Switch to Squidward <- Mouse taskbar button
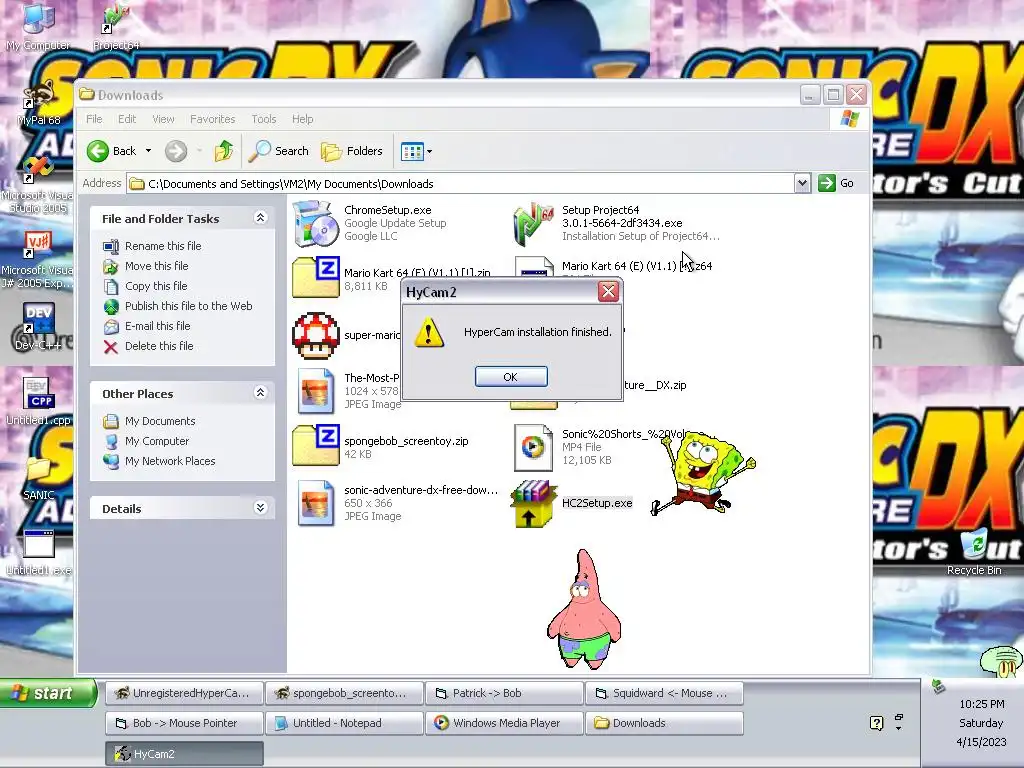This screenshot has width=1024, height=768. tap(664, 693)
